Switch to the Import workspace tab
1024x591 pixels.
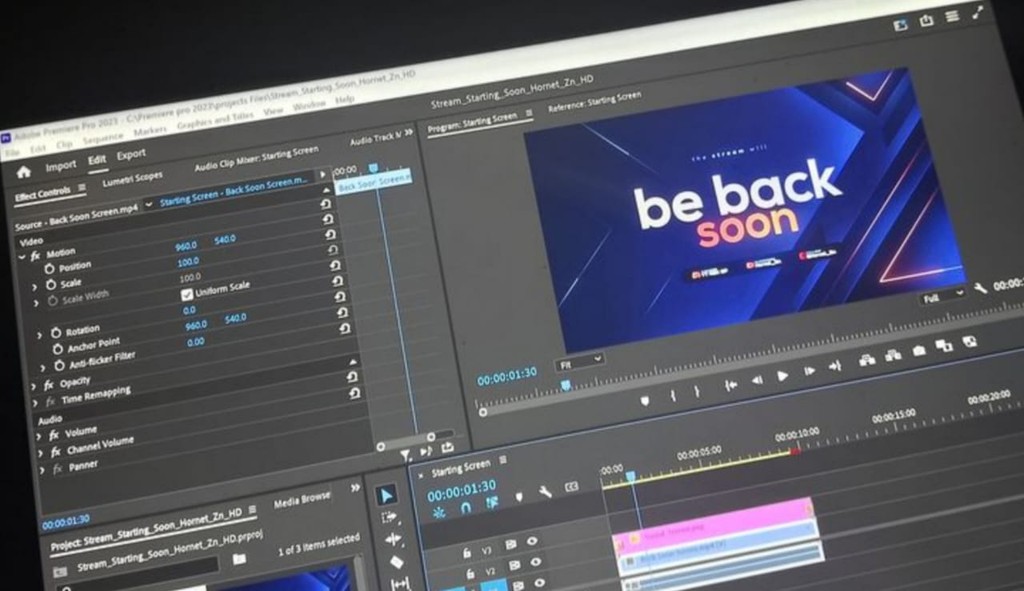click(61, 167)
